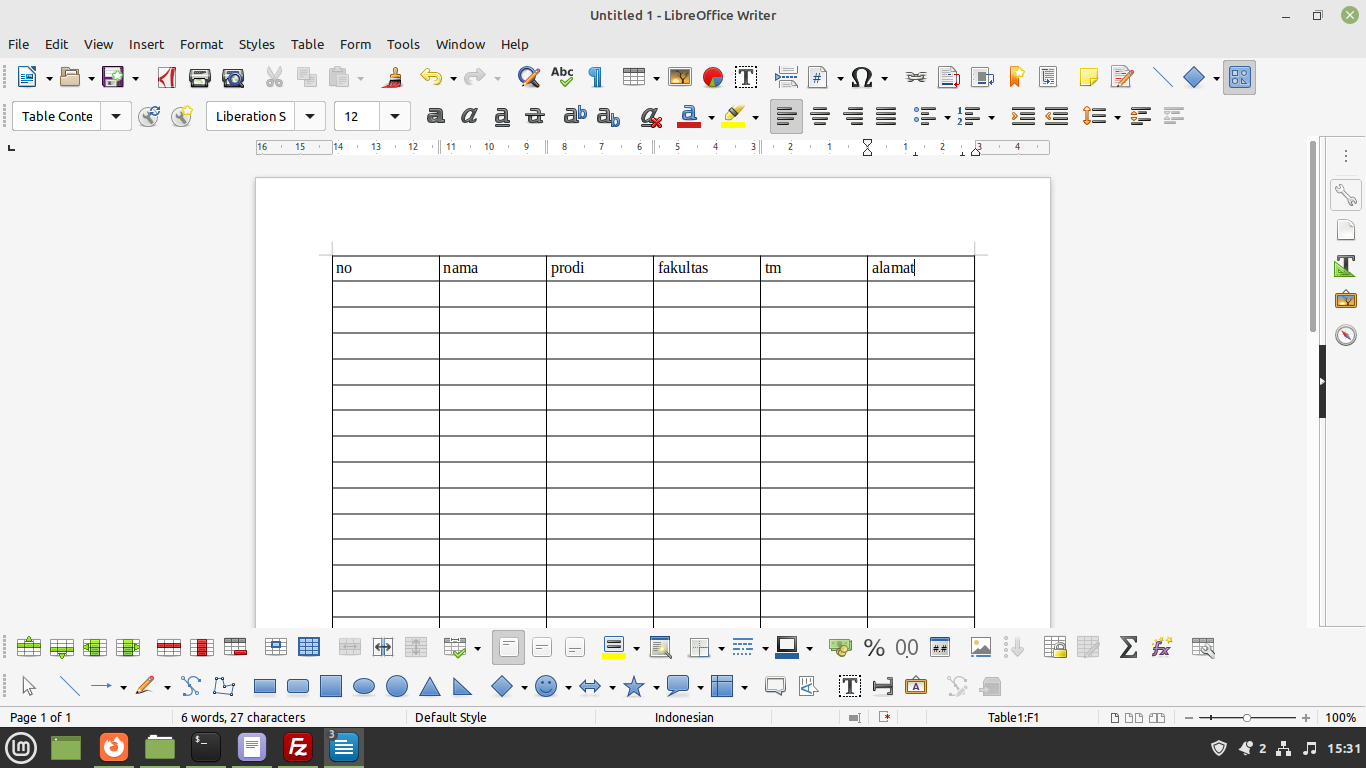Open Firefox from taskbar
The height and width of the screenshot is (768, 1366).
point(114,746)
